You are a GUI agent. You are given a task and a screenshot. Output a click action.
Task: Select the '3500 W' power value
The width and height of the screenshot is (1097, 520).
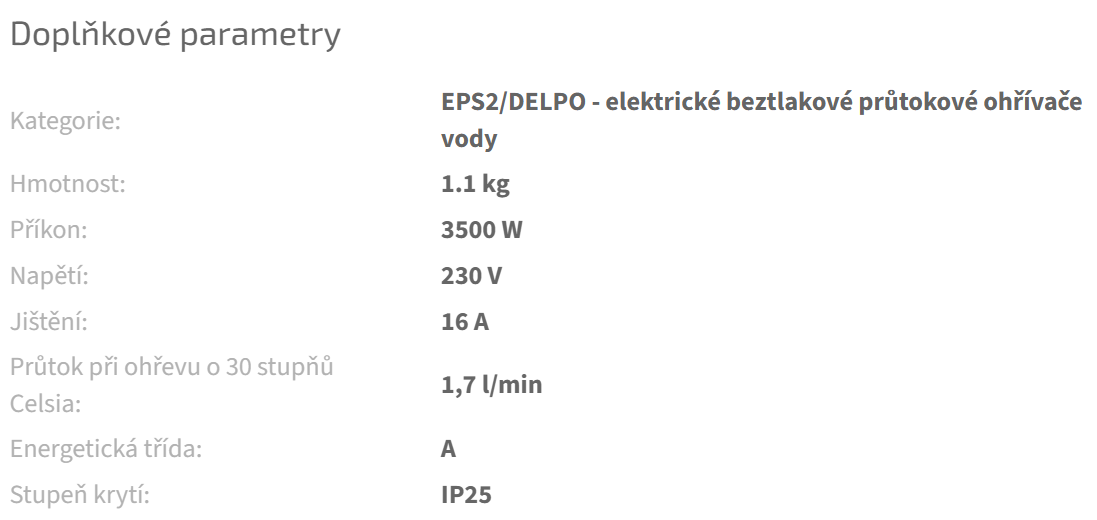coord(481,230)
